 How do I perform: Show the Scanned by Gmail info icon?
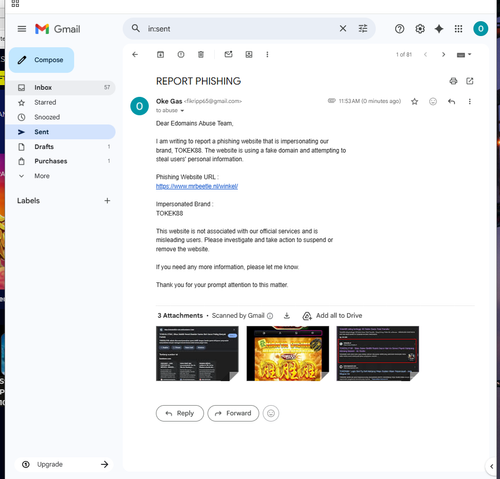270,316
